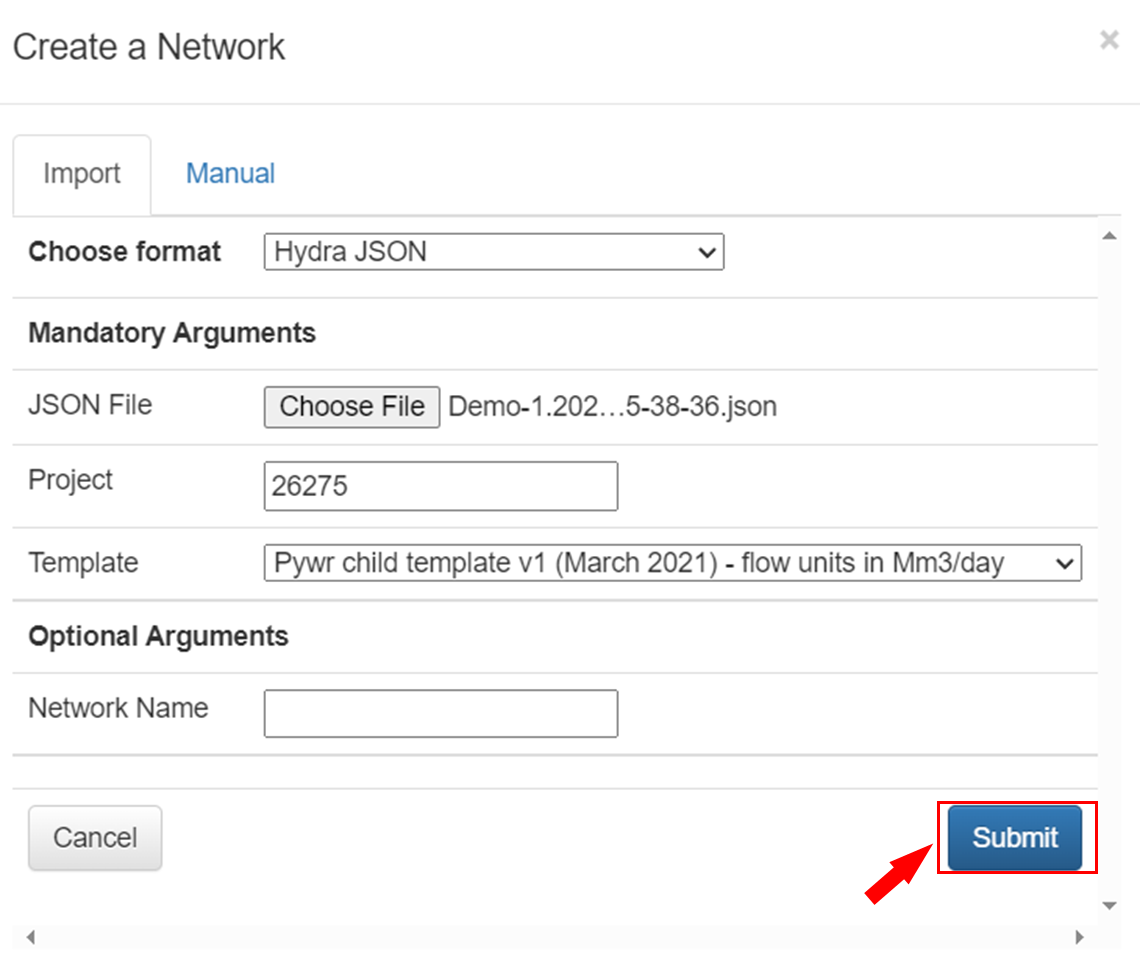This screenshot has height=963, width=1140.
Task: Click the Submit button
Action: tap(1015, 838)
